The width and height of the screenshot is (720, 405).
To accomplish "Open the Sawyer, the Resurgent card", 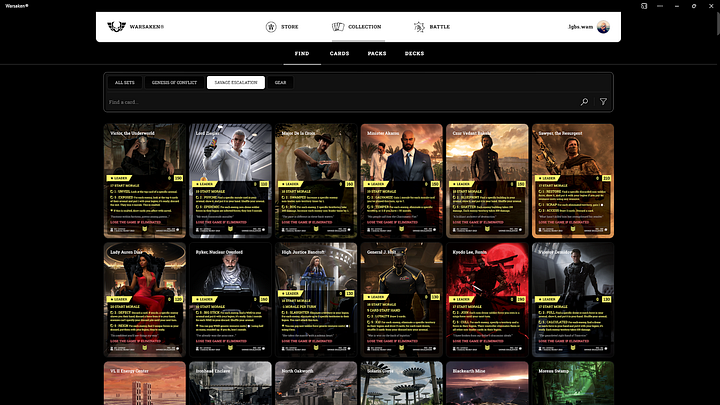I will click(x=573, y=180).
